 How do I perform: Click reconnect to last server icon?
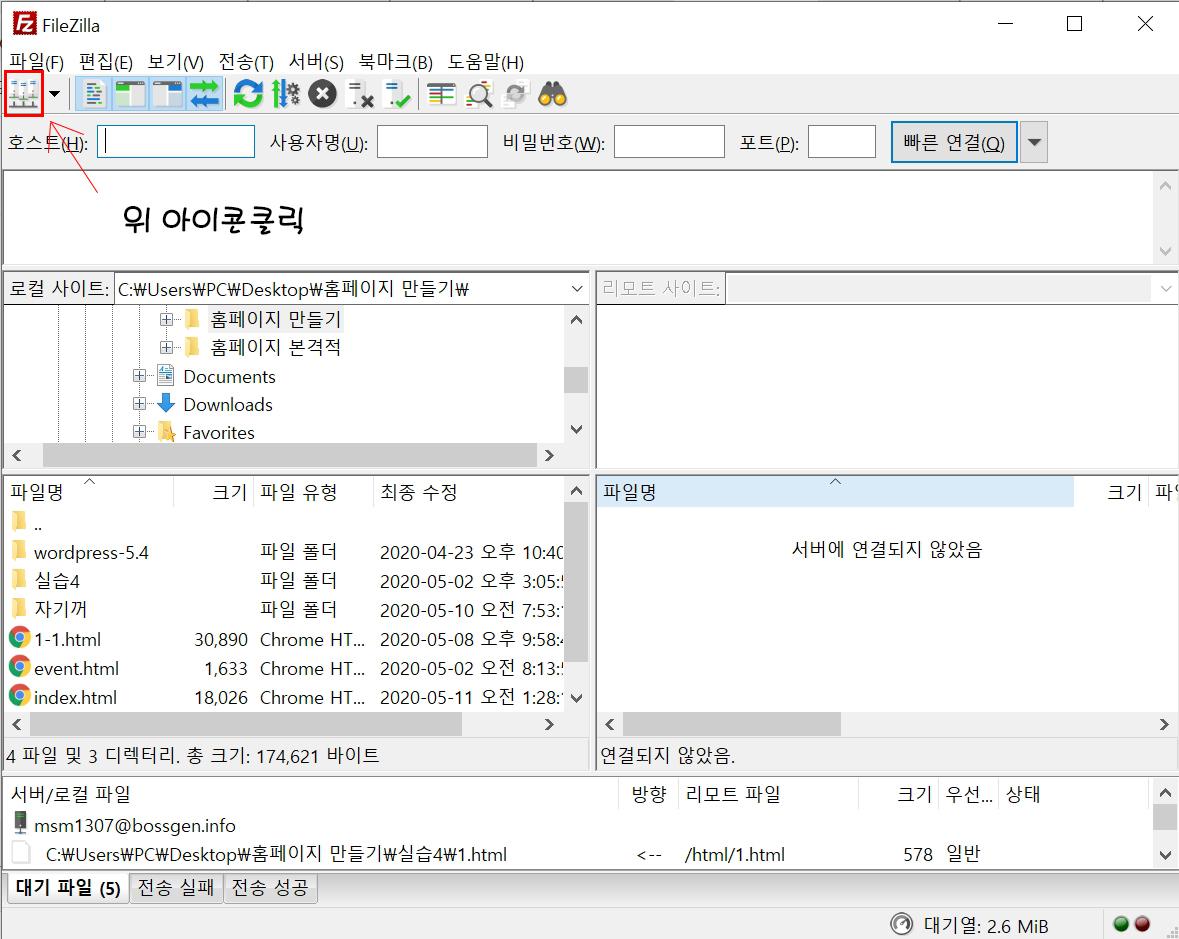(x=396, y=94)
